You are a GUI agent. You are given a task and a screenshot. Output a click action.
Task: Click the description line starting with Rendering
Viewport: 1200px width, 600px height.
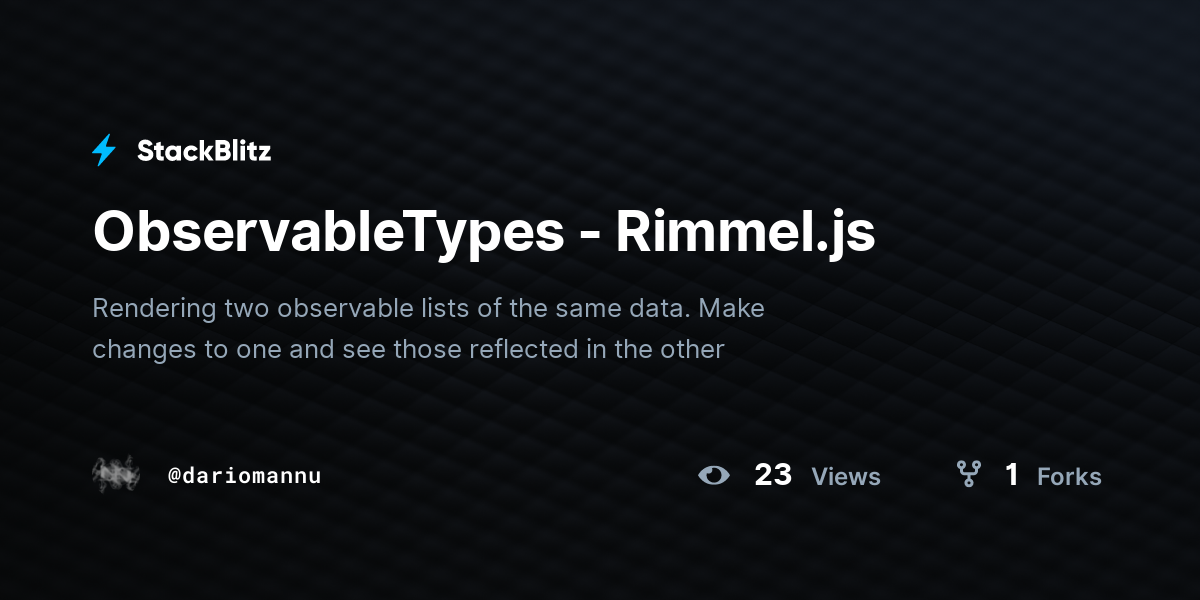[x=428, y=309]
